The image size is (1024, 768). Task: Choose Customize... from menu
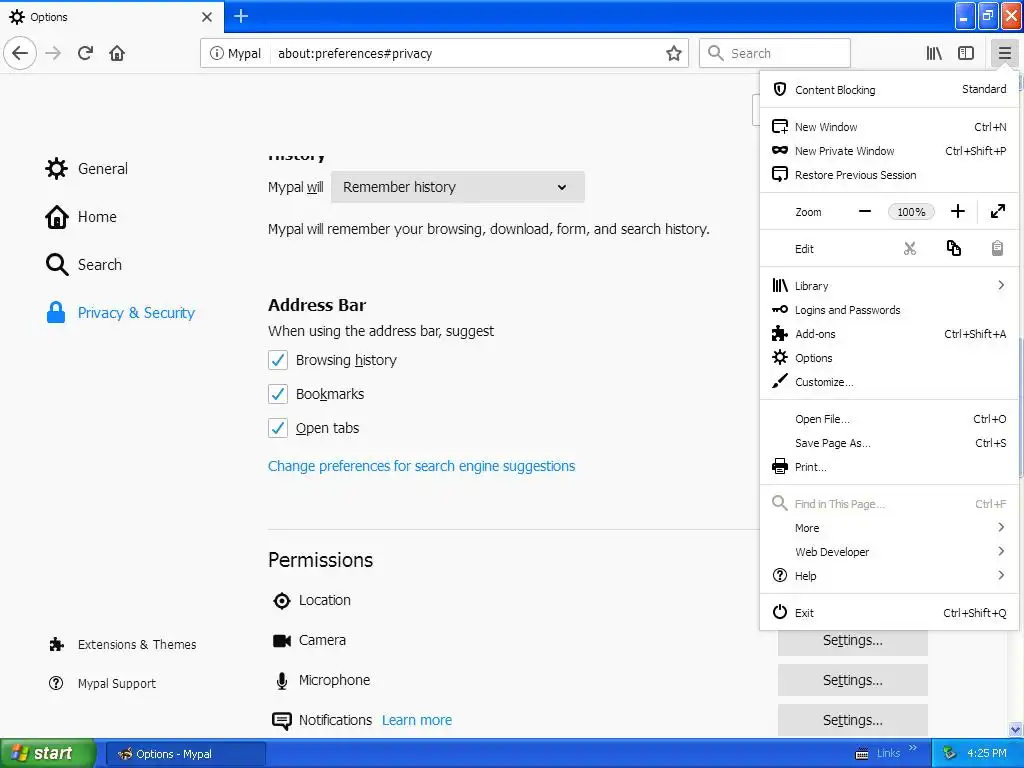tap(889, 382)
